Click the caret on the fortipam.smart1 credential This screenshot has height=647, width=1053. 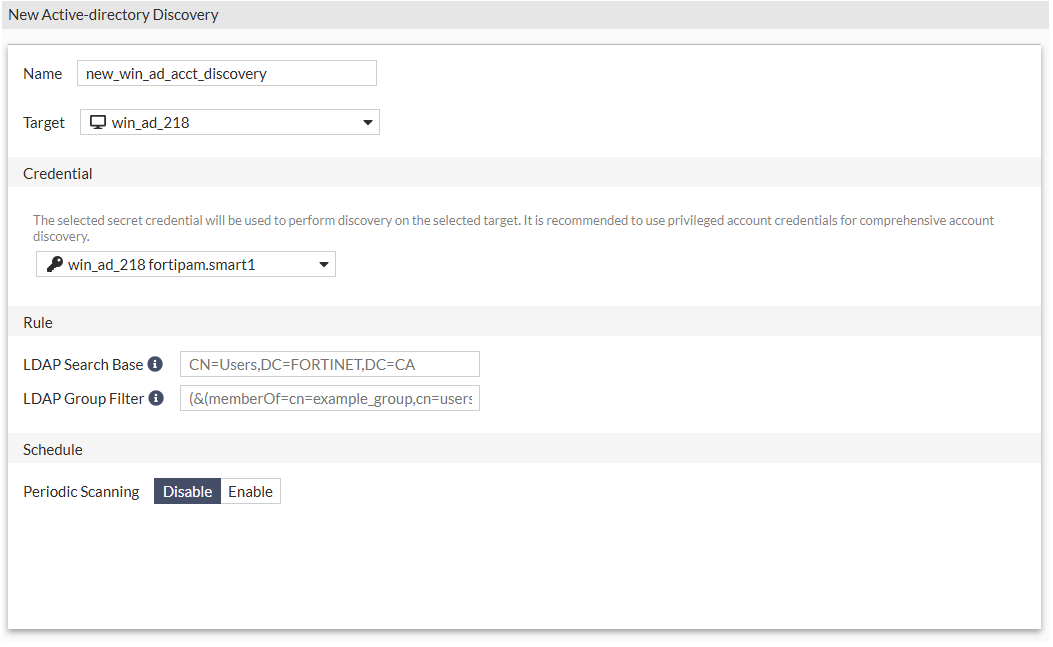(323, 263)
